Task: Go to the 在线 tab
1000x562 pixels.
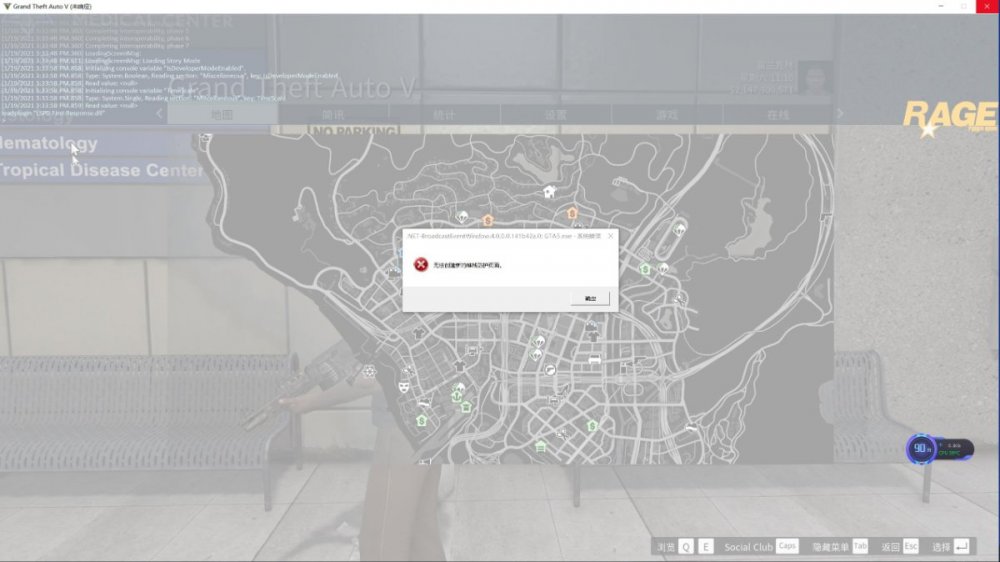Action: (777, 114)
